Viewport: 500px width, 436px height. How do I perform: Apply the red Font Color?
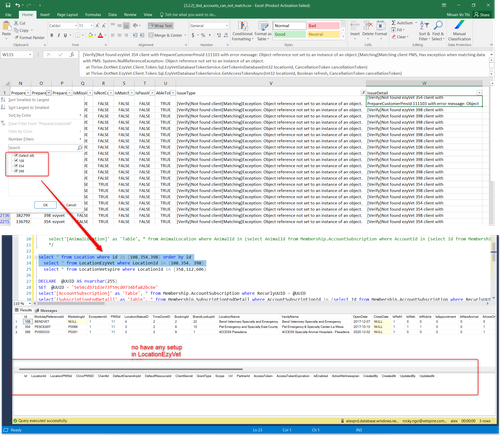point(100,35)
